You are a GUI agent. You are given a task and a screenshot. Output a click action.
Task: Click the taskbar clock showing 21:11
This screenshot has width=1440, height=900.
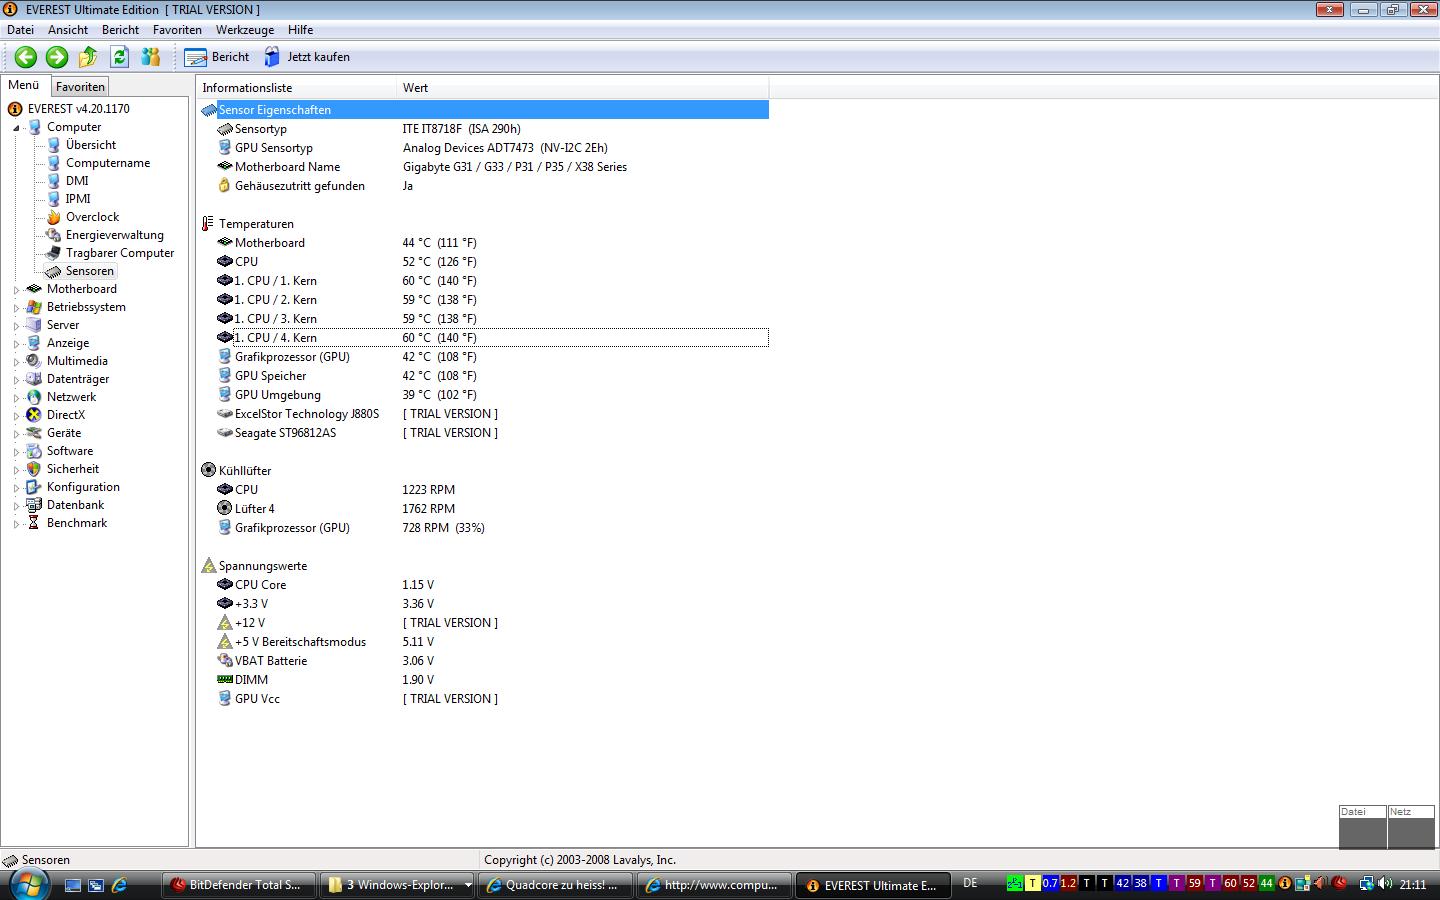point(1413,885)
